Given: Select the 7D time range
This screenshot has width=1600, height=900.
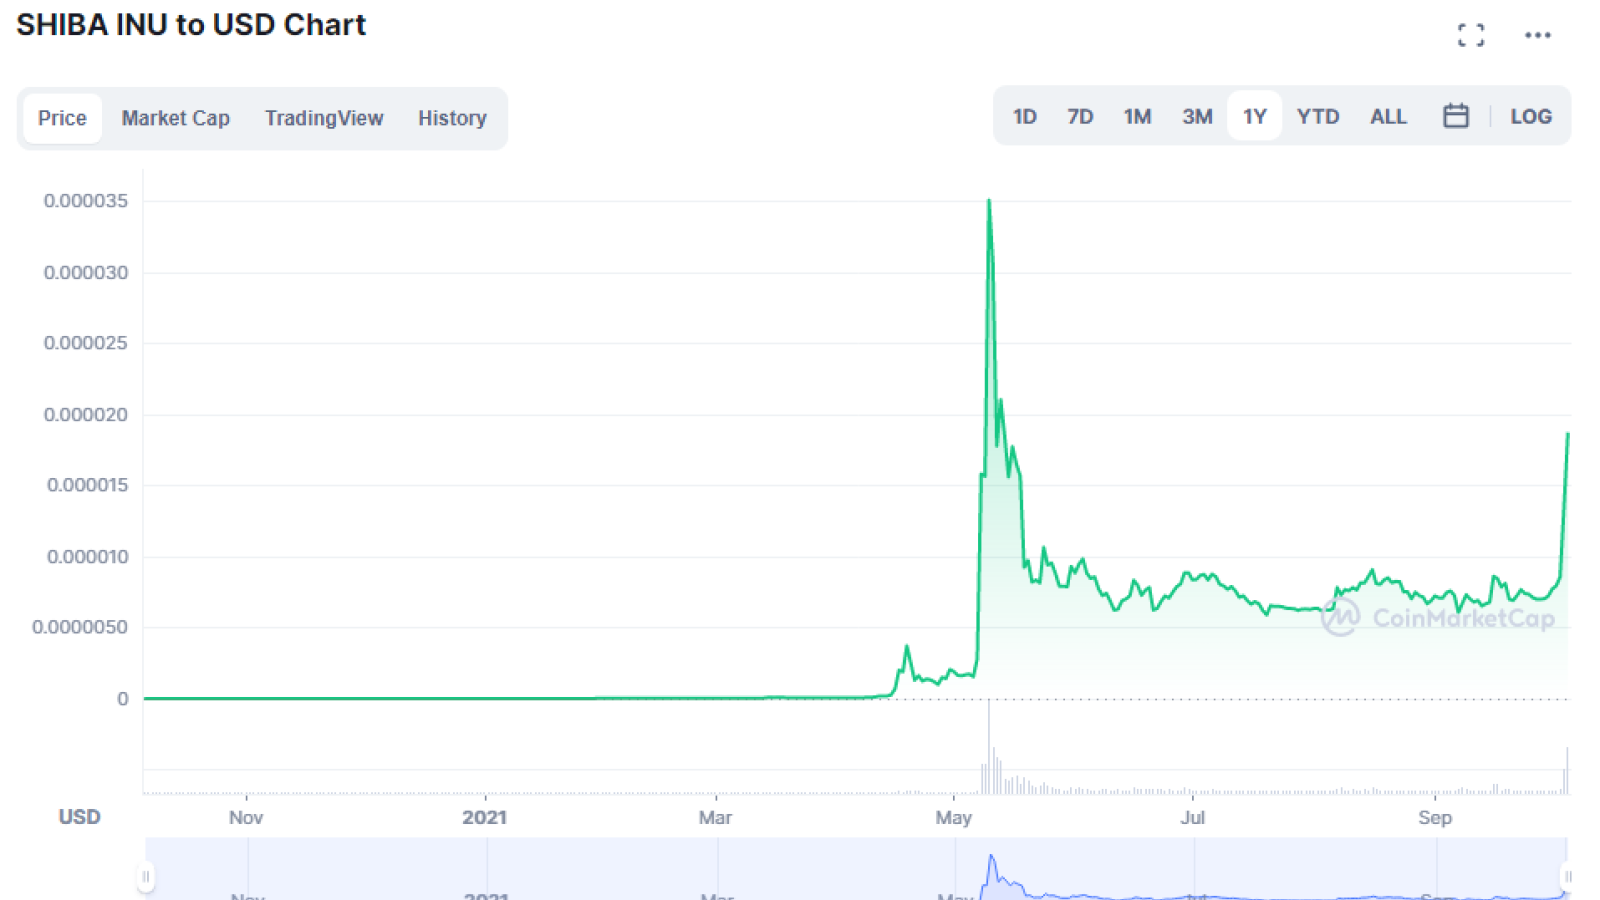Looking at the screenshot, I should [1080, 116].
